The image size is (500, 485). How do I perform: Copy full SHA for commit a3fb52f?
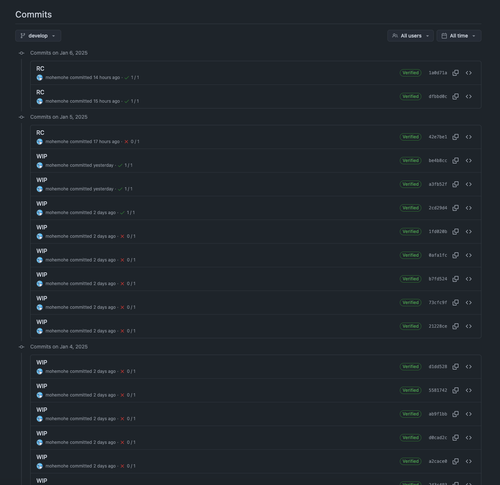click(455, 184)
